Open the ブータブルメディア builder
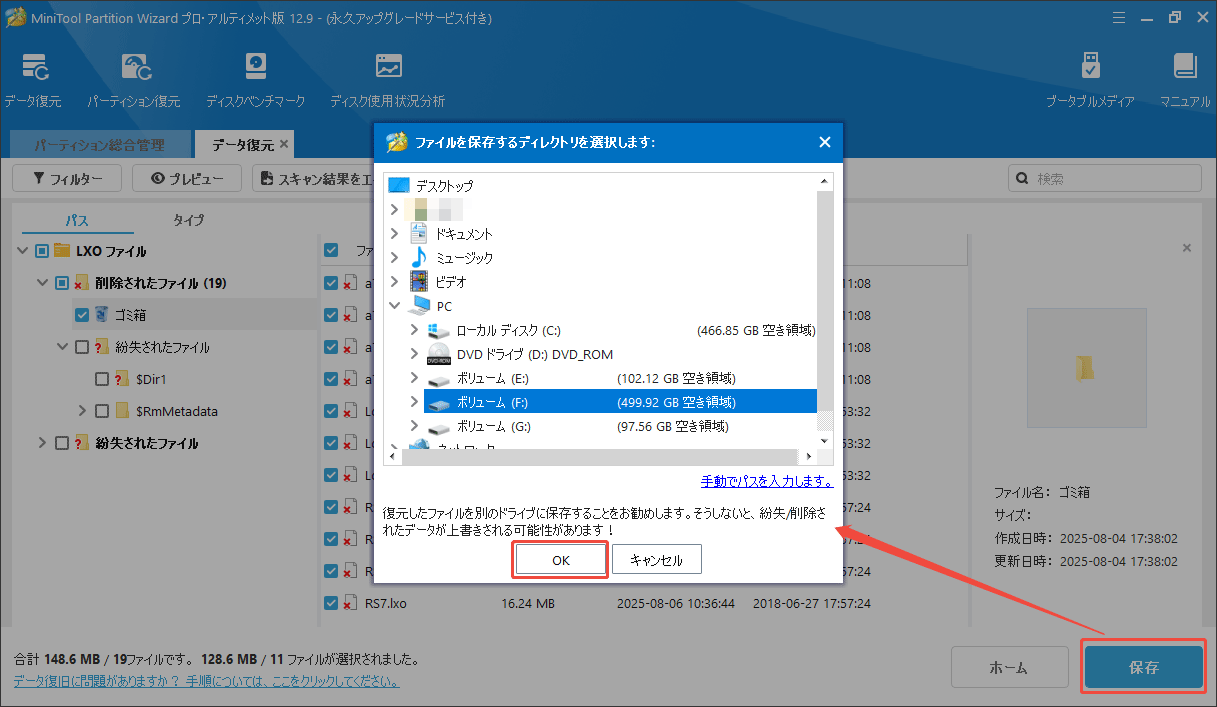This screenshot has width=1217, height=707. pos(1090,80)
